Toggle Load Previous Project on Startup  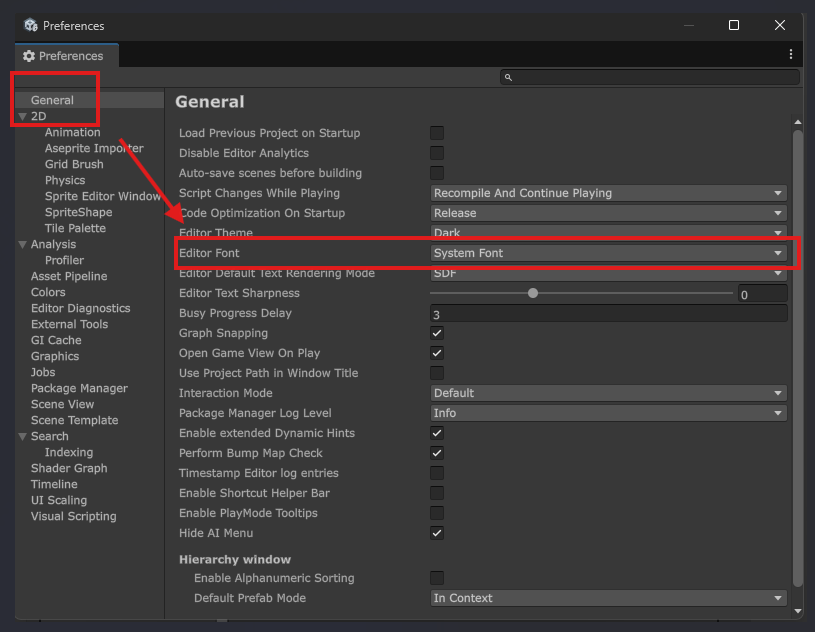(437, 133)
